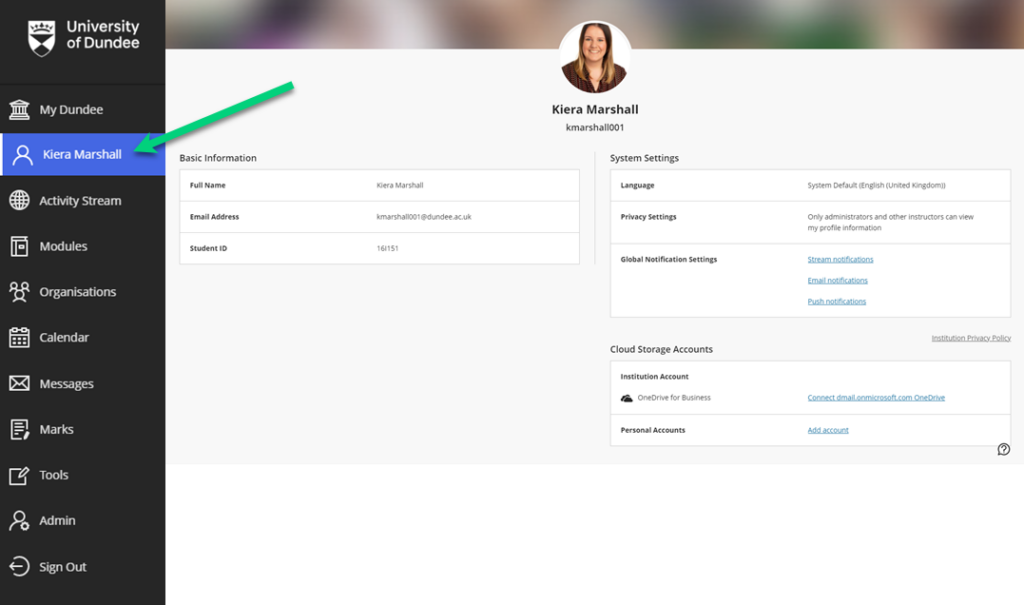This screenshot has width=1024, height=605.
Task: Click the Tools pencil-square icon
Action: pos(20,475)
